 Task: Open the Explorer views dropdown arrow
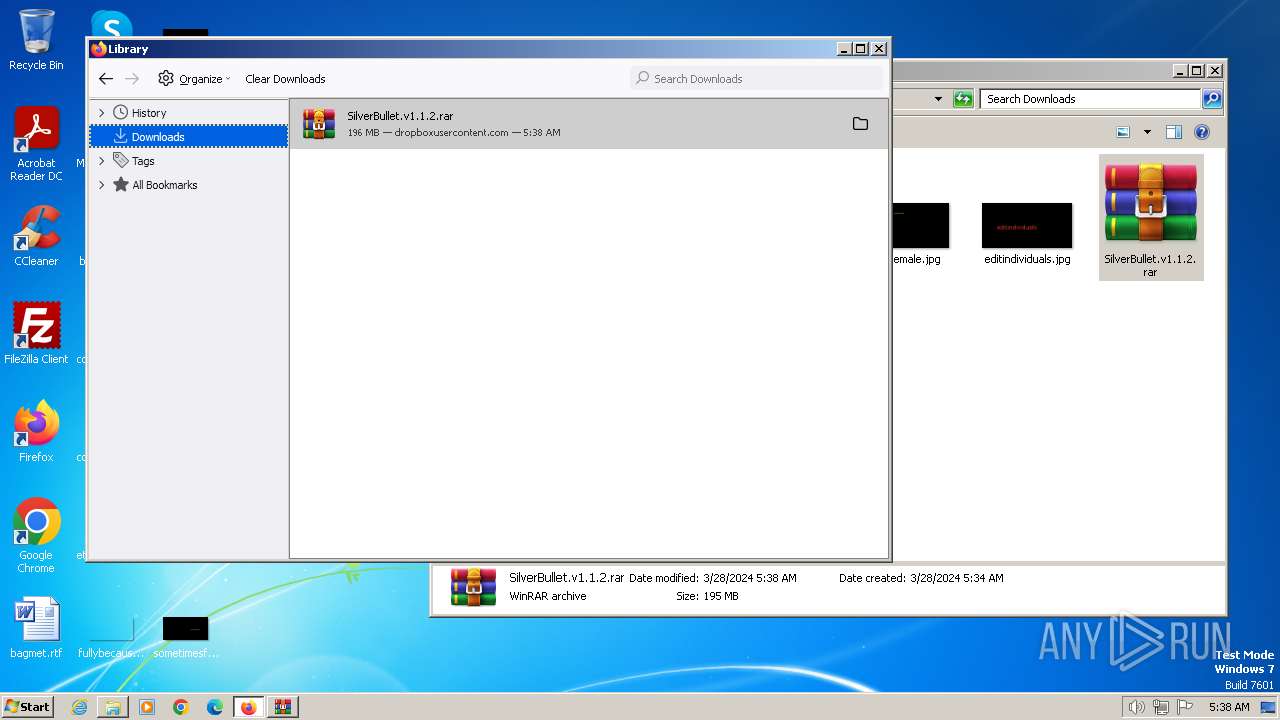tap(1147, 132)
